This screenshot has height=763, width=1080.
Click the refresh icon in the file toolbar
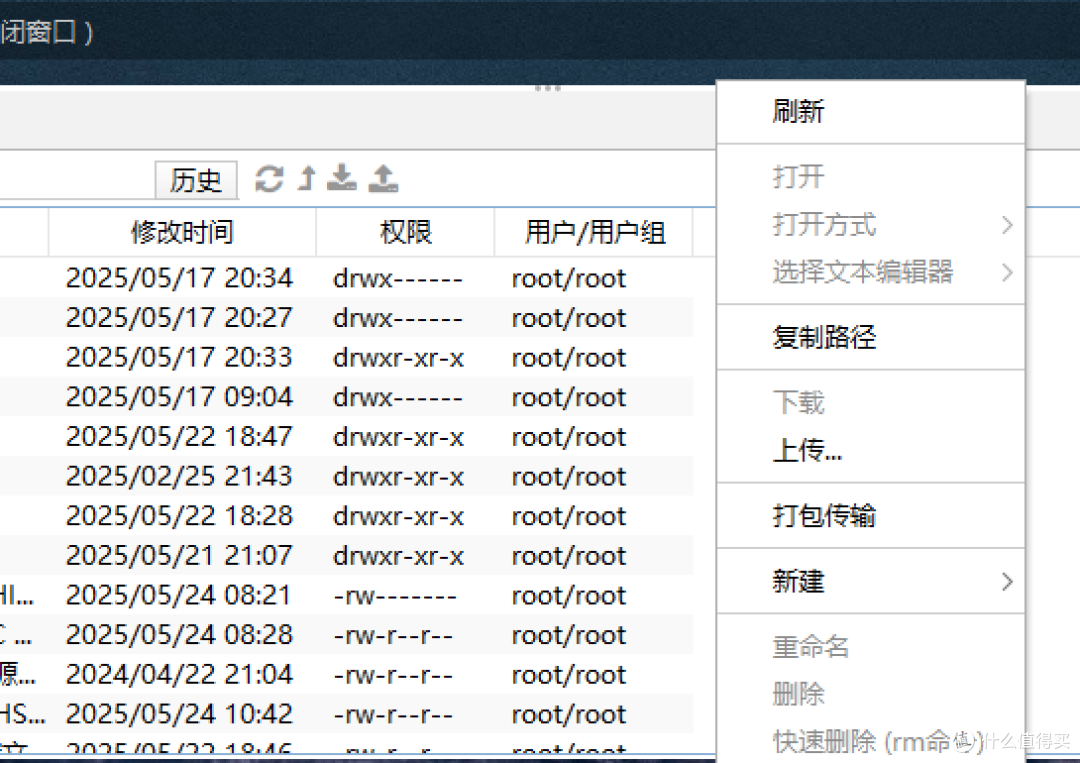[x=269, y=179]
